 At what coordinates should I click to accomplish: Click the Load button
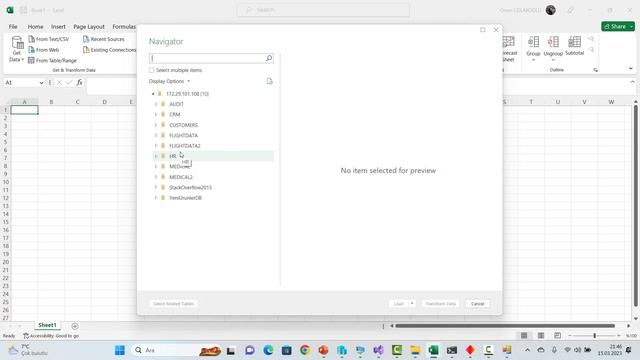coord(398,304)
